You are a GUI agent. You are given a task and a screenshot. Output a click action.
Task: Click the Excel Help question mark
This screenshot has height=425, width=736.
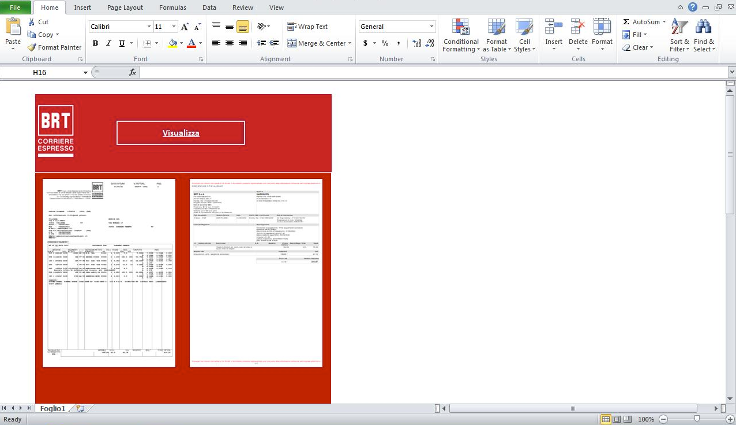pyautogui.click(x=692, y=7)
